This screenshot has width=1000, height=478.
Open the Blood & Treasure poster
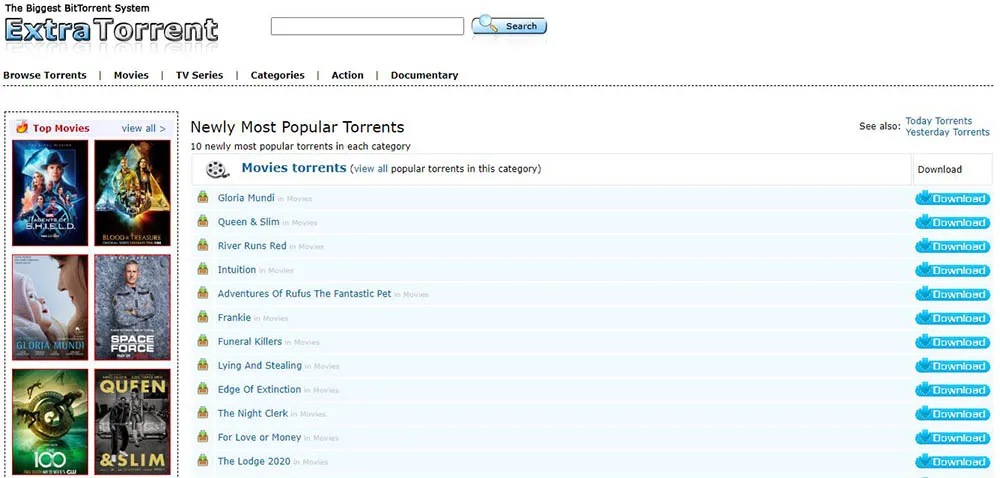tap(133, 192)
